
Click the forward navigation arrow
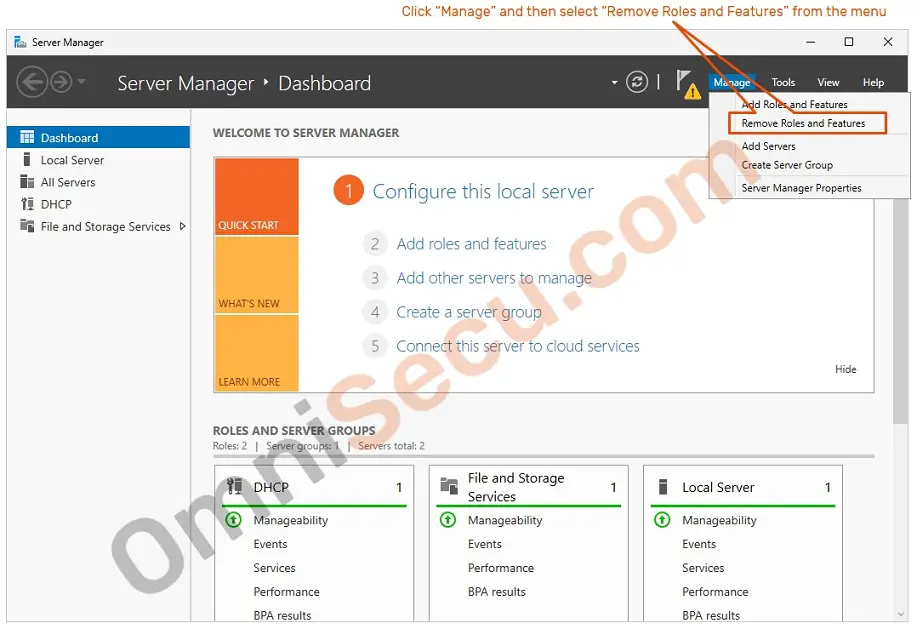[61, 82]
